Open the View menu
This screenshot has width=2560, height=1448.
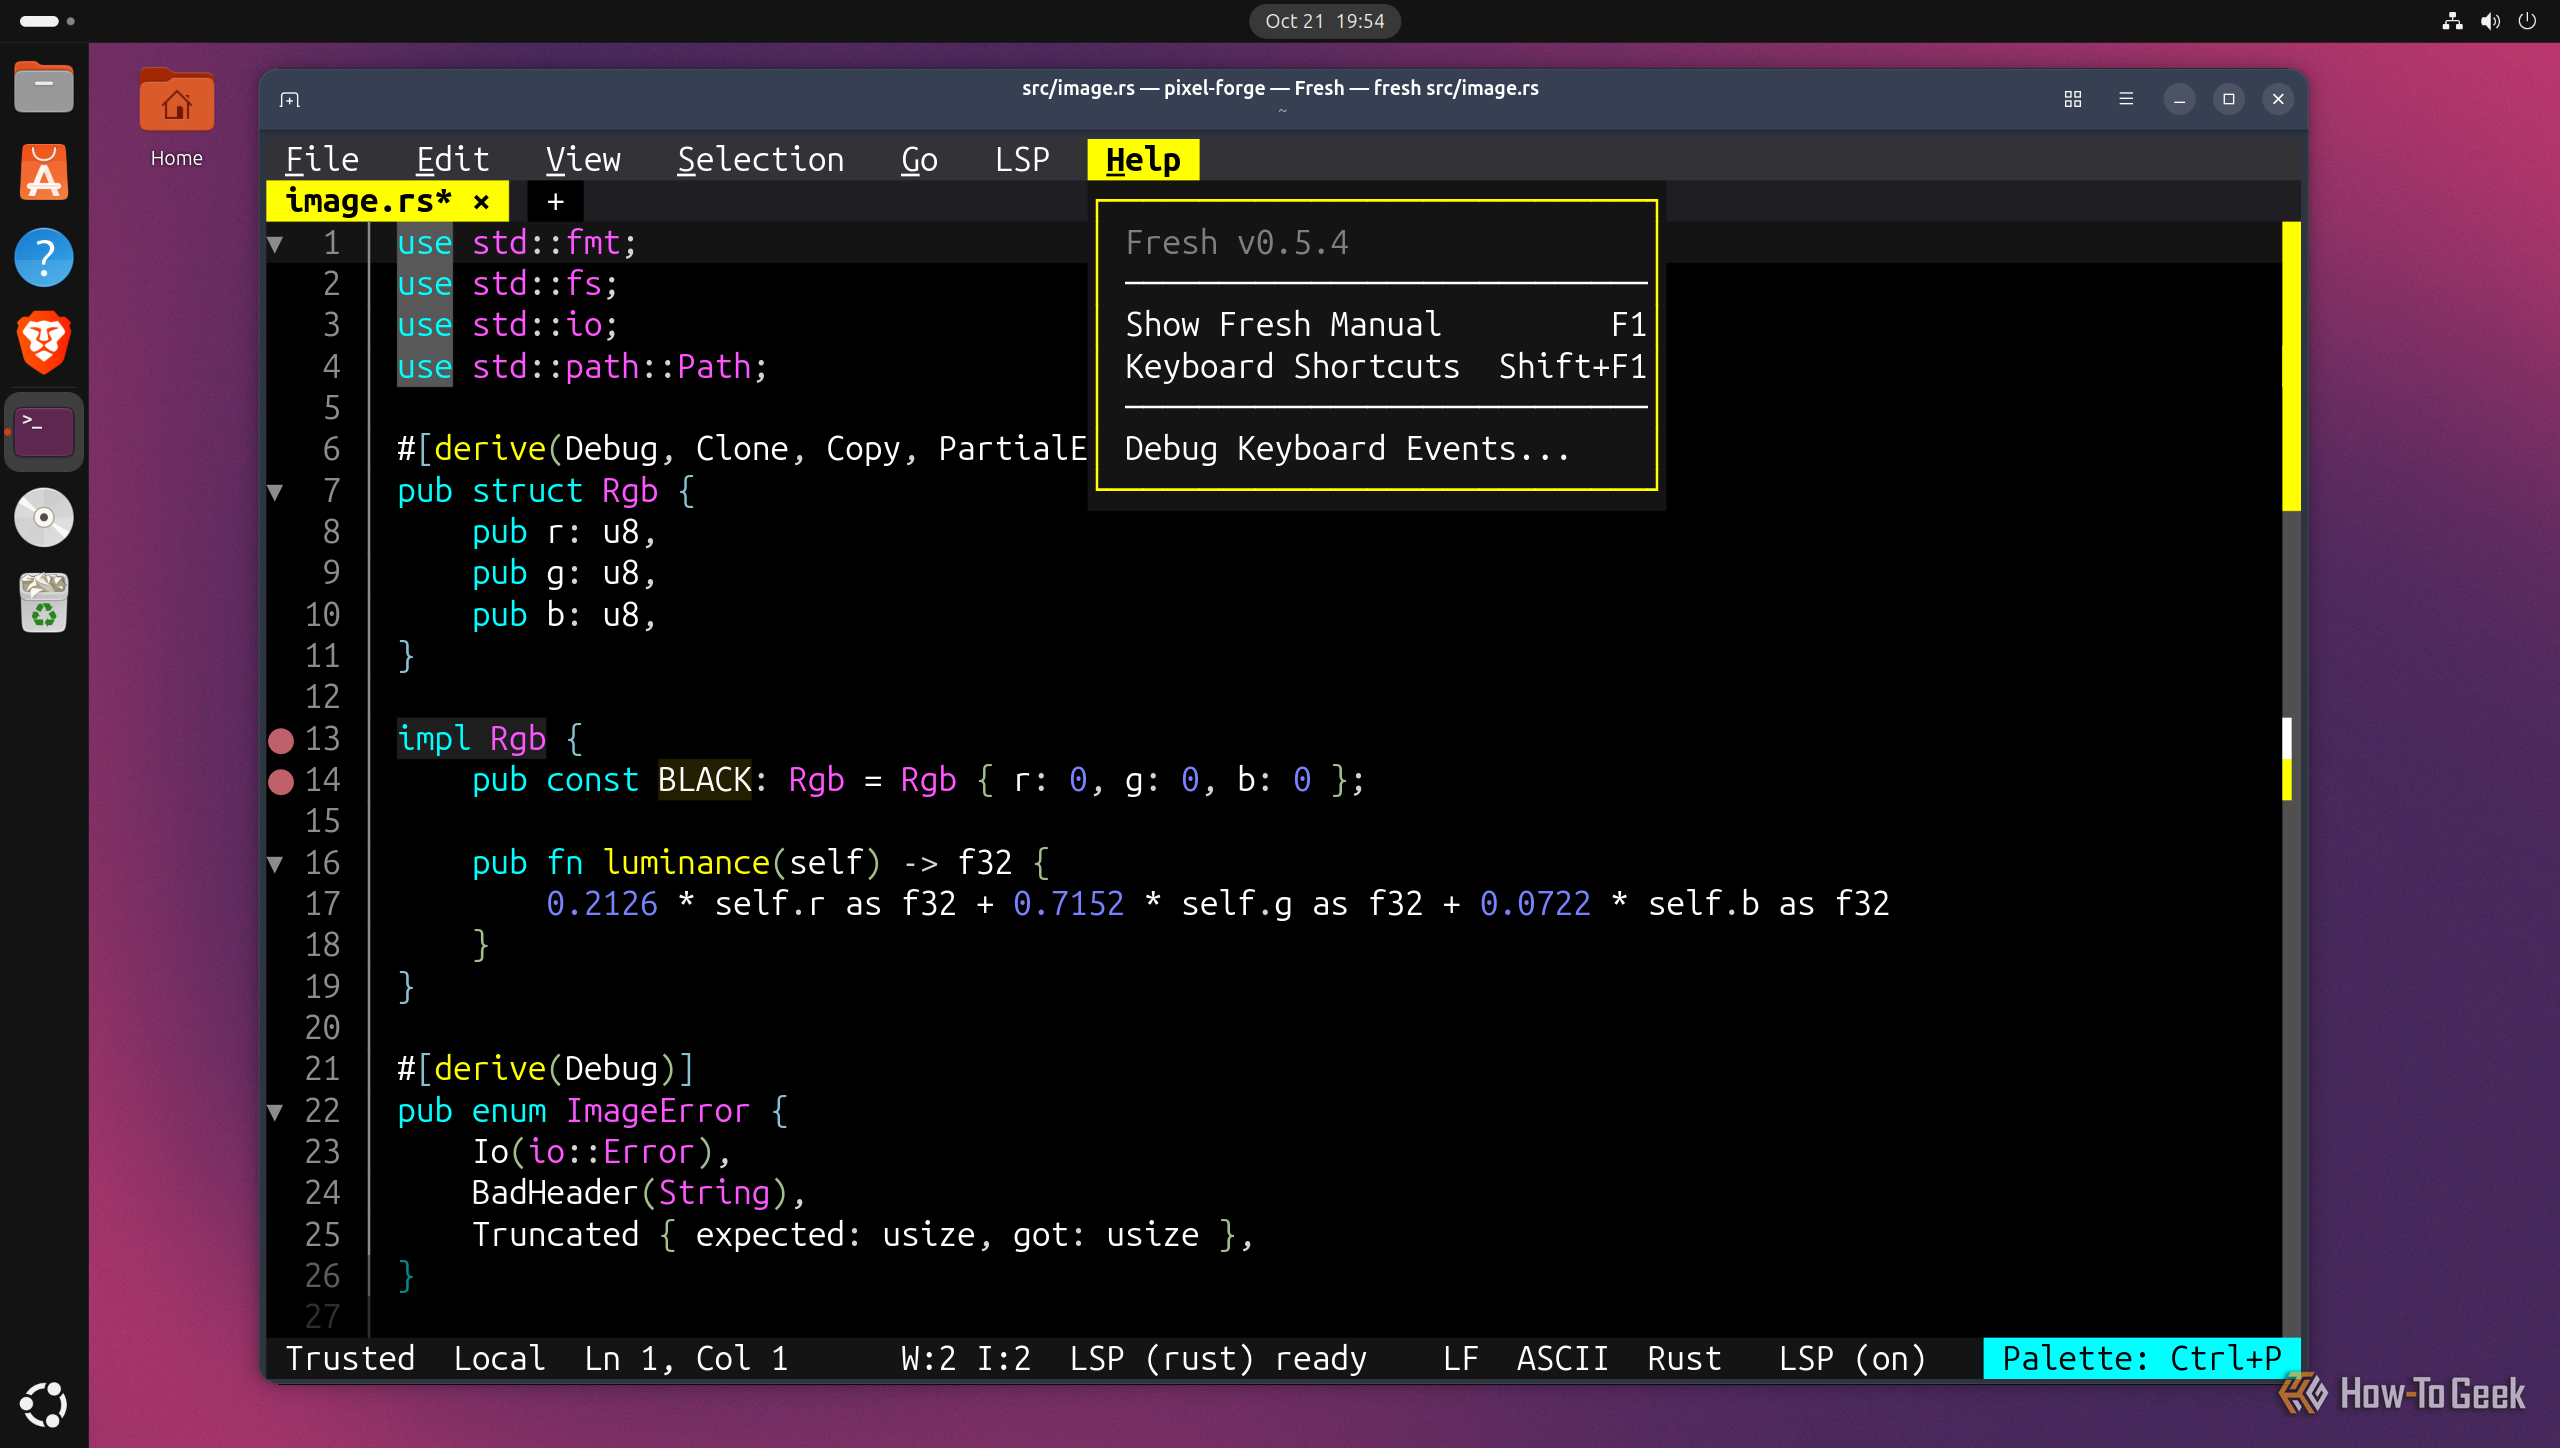point(583,160)
